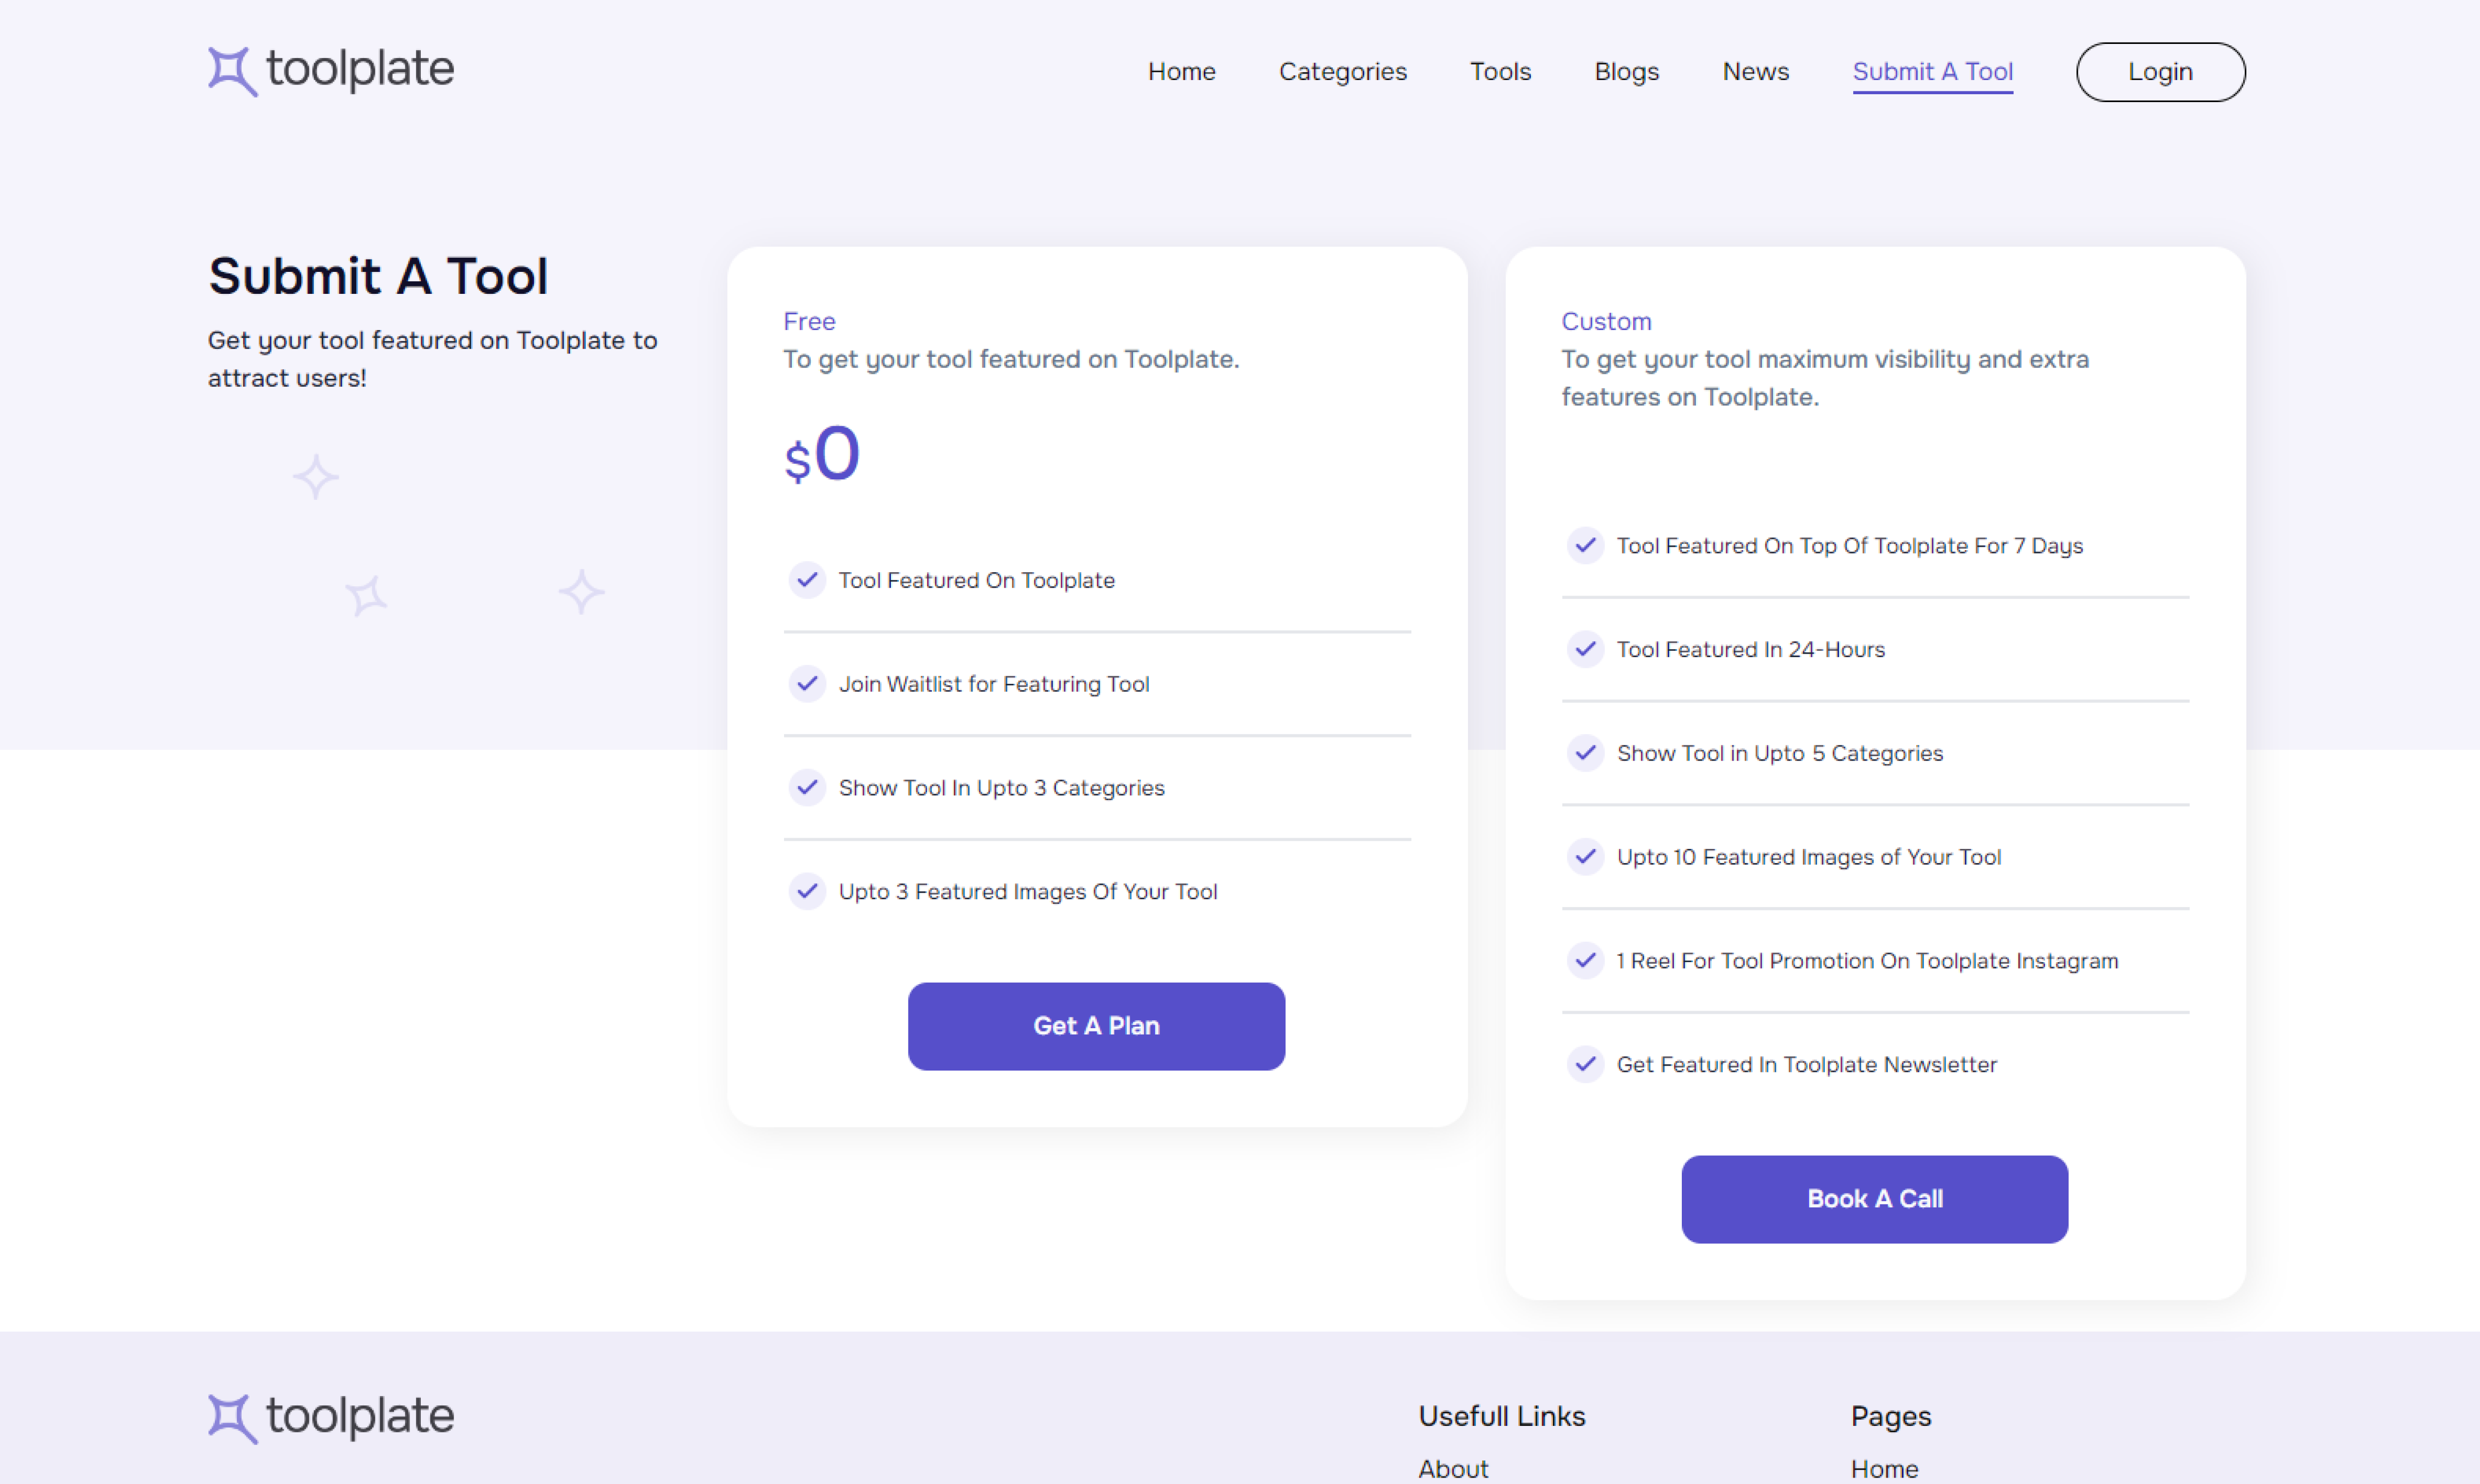2480x1484 pixels.
Task: Click checkmark beside Tool Featured In 24-Hours
Action: pyautogui.click(x=1585, y=649)
